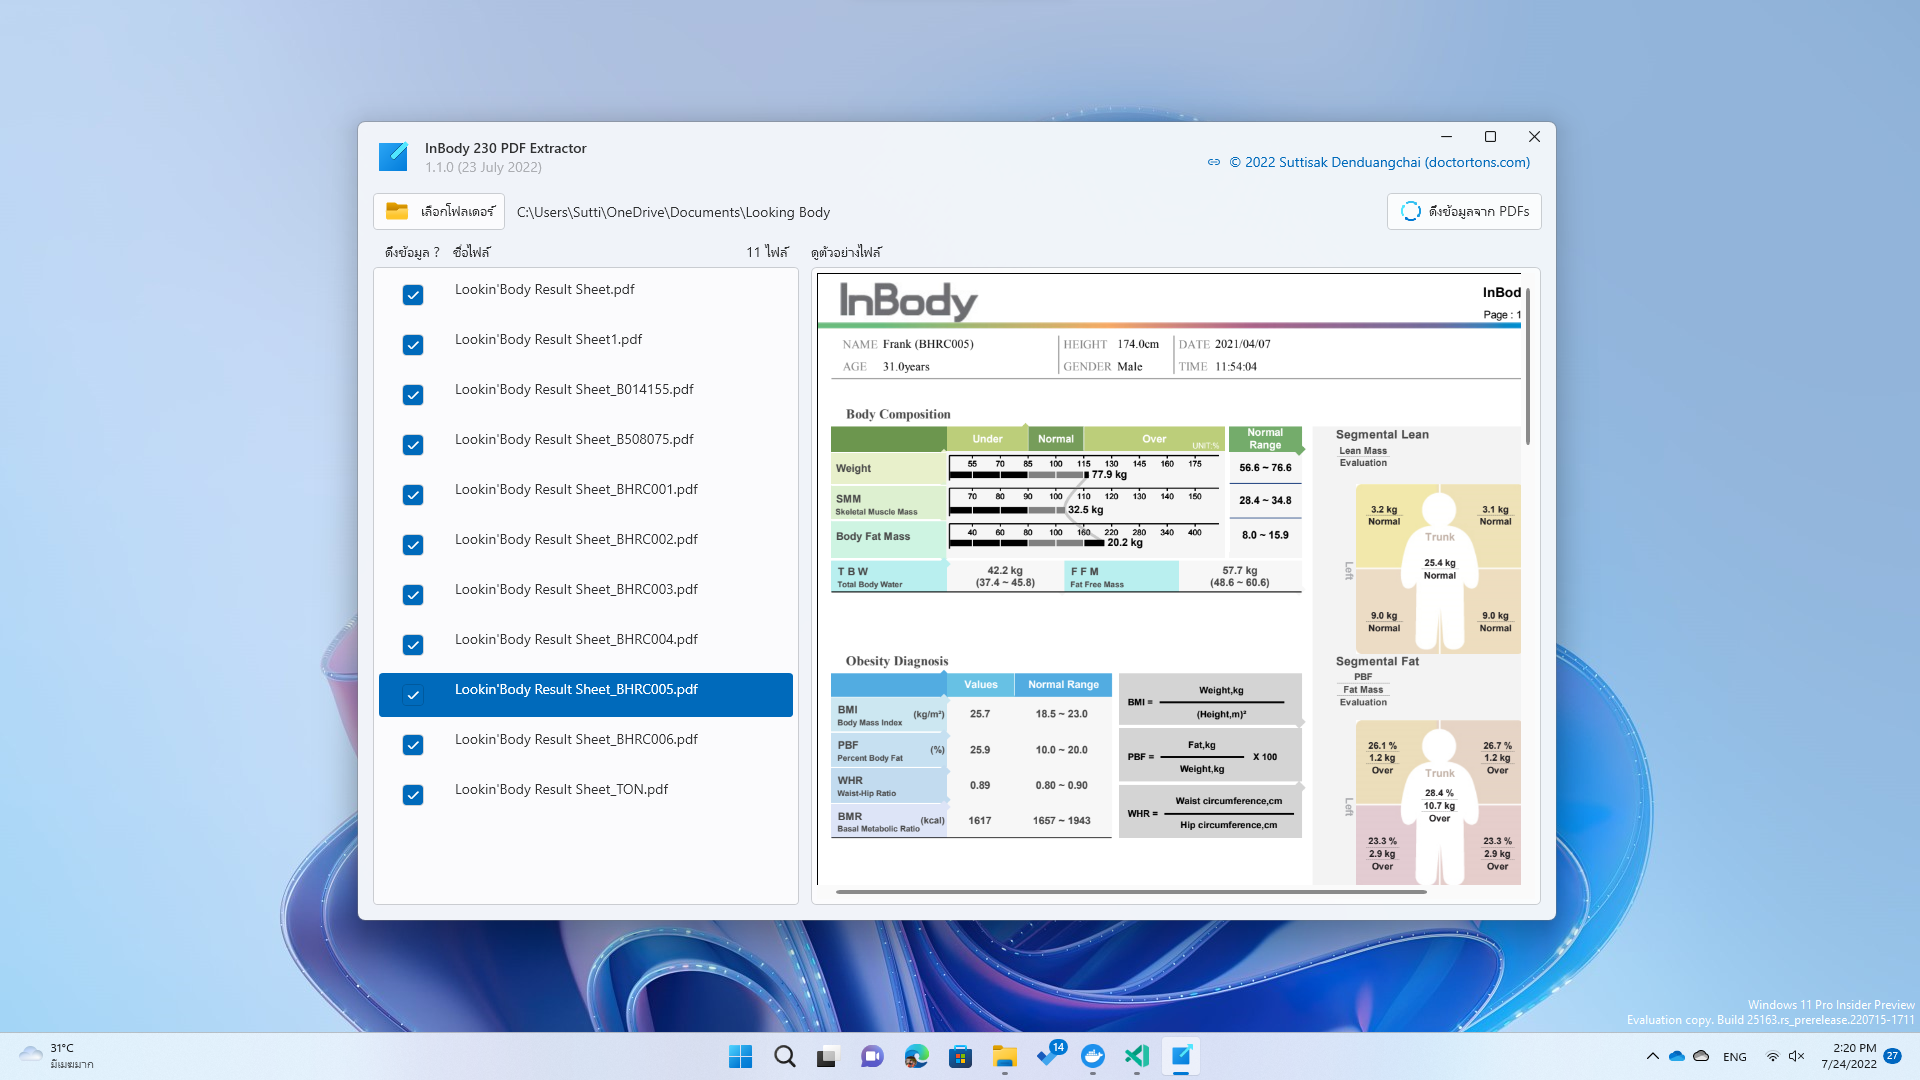Uncheck Lookin'Body Result Sheet.pdf checkbox
The image size is (1920, 1080).
[413, 295]
